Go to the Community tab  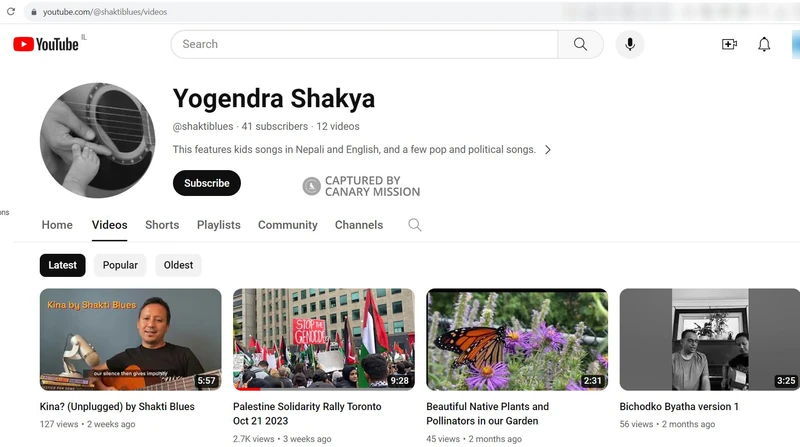click(288, 225)
